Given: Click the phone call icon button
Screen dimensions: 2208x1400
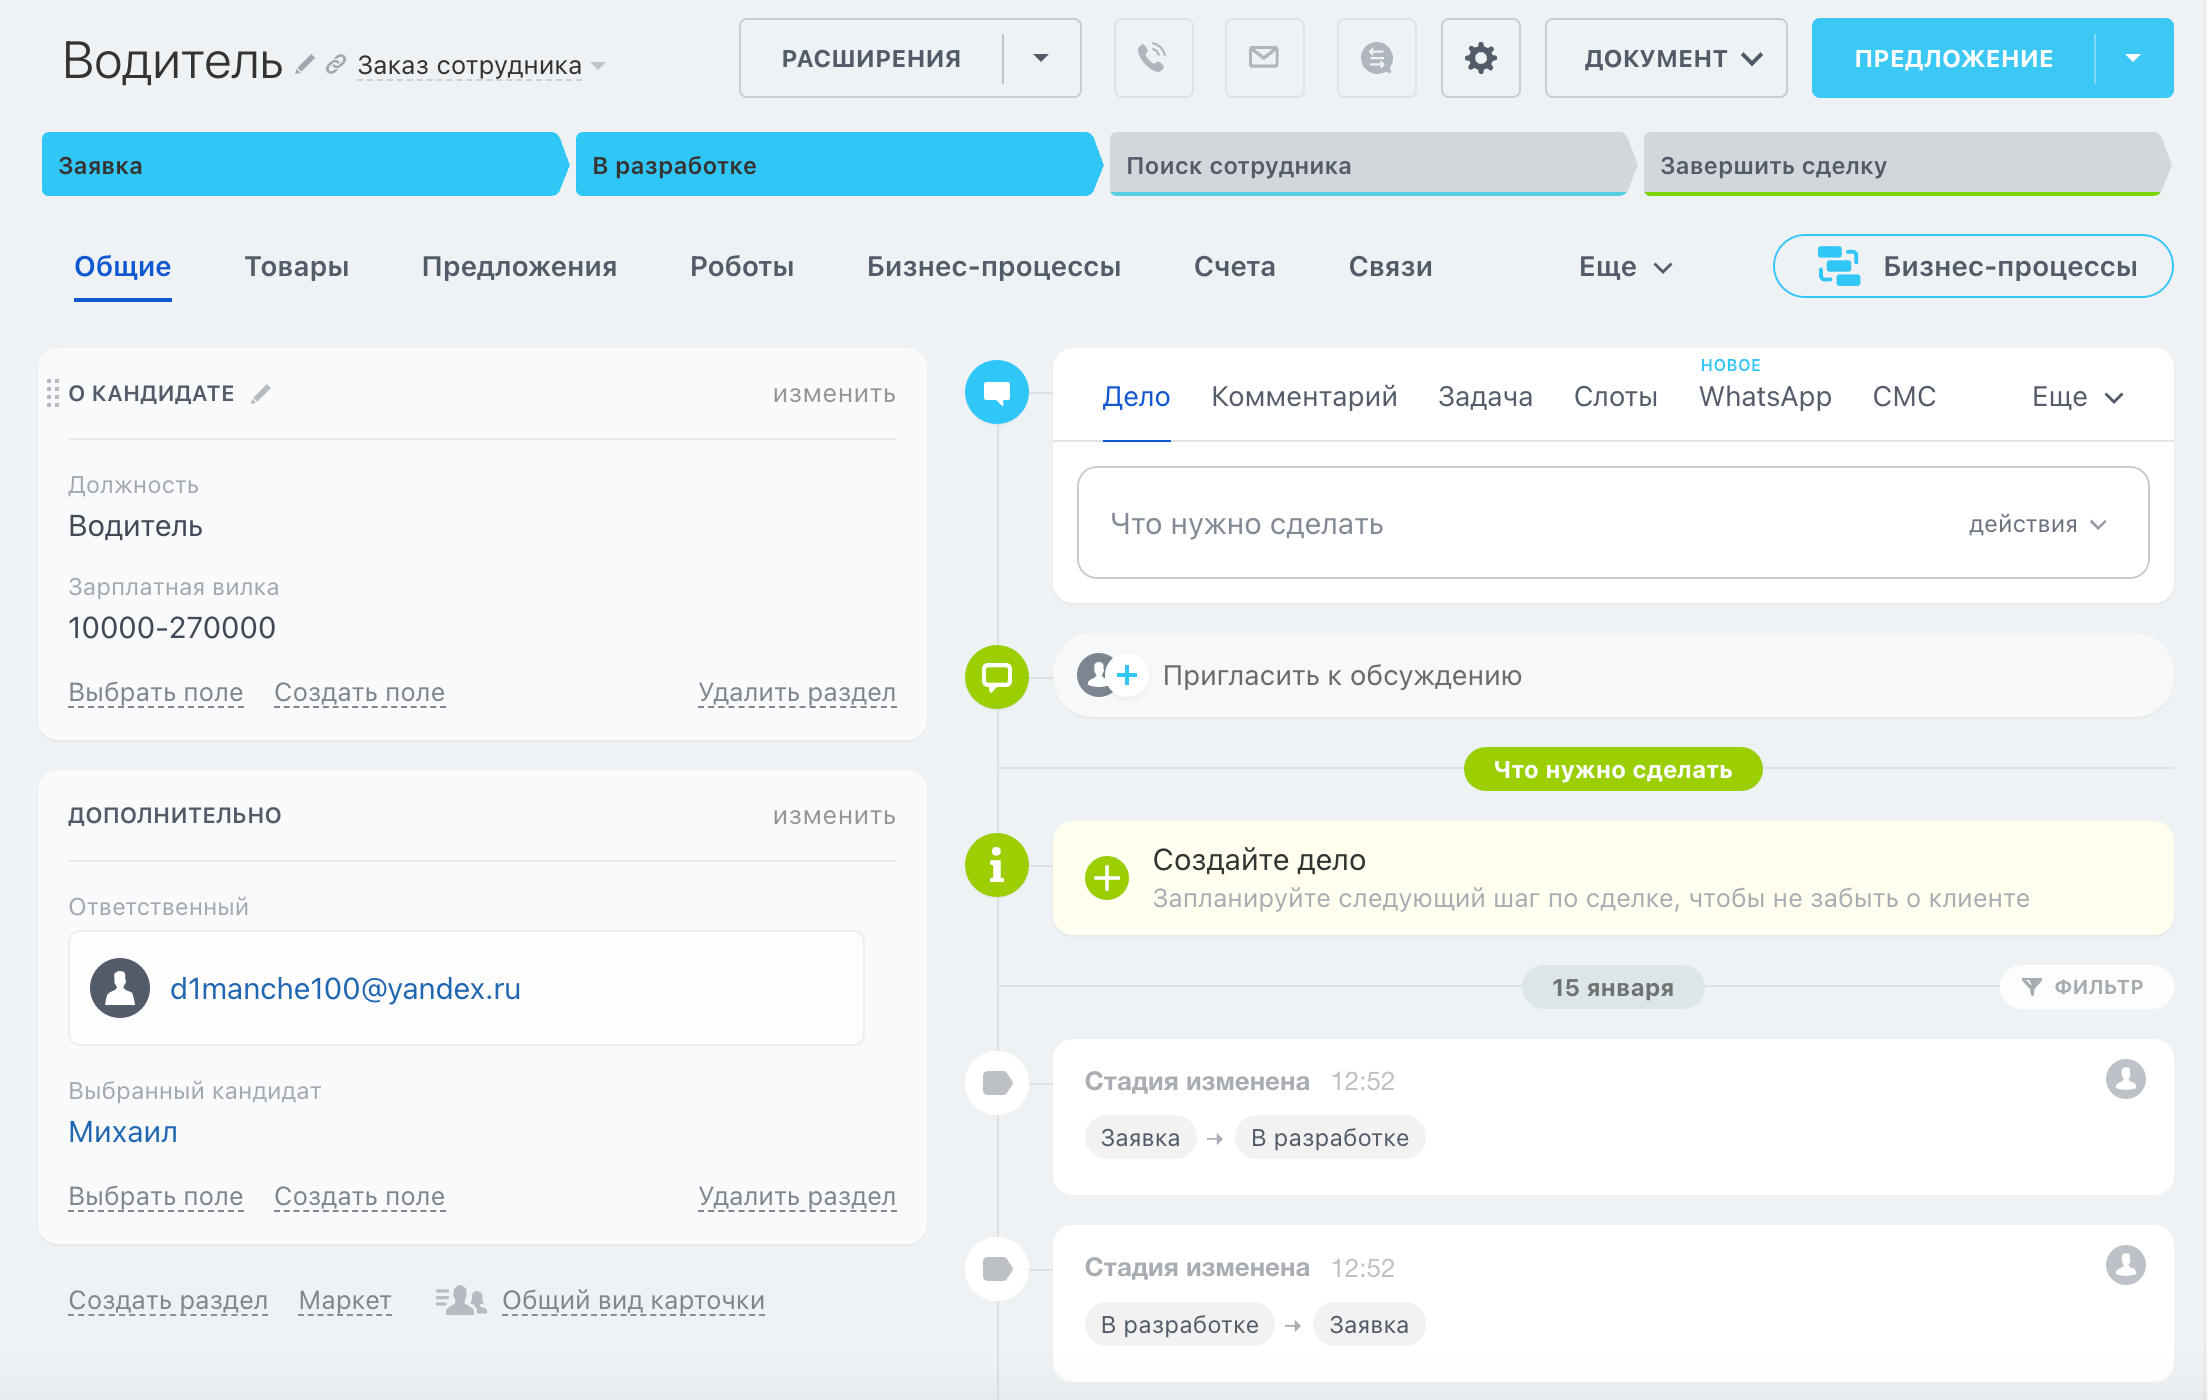Looking at the screenshot, I should point(1153,58).
